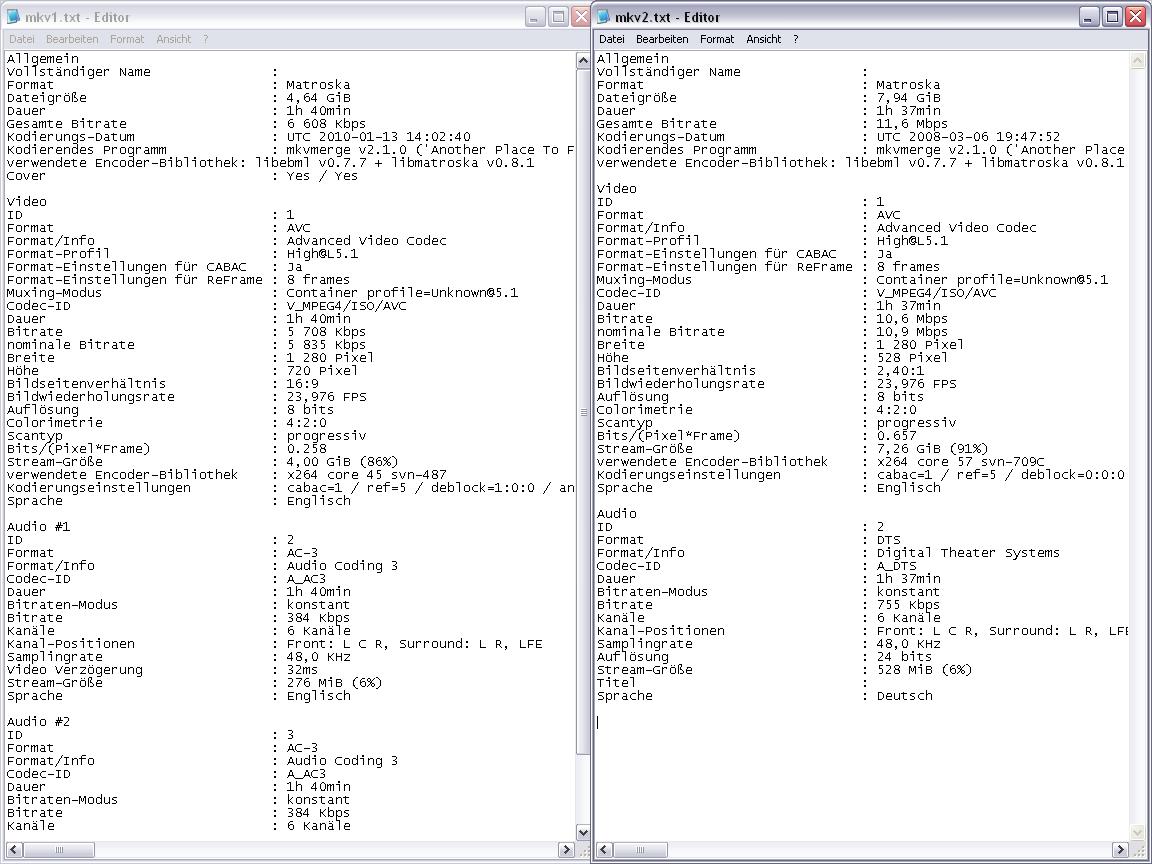1152x864 pixels.
Task: Maximize the mkv1.txt editor window
Action: (558, 17)
